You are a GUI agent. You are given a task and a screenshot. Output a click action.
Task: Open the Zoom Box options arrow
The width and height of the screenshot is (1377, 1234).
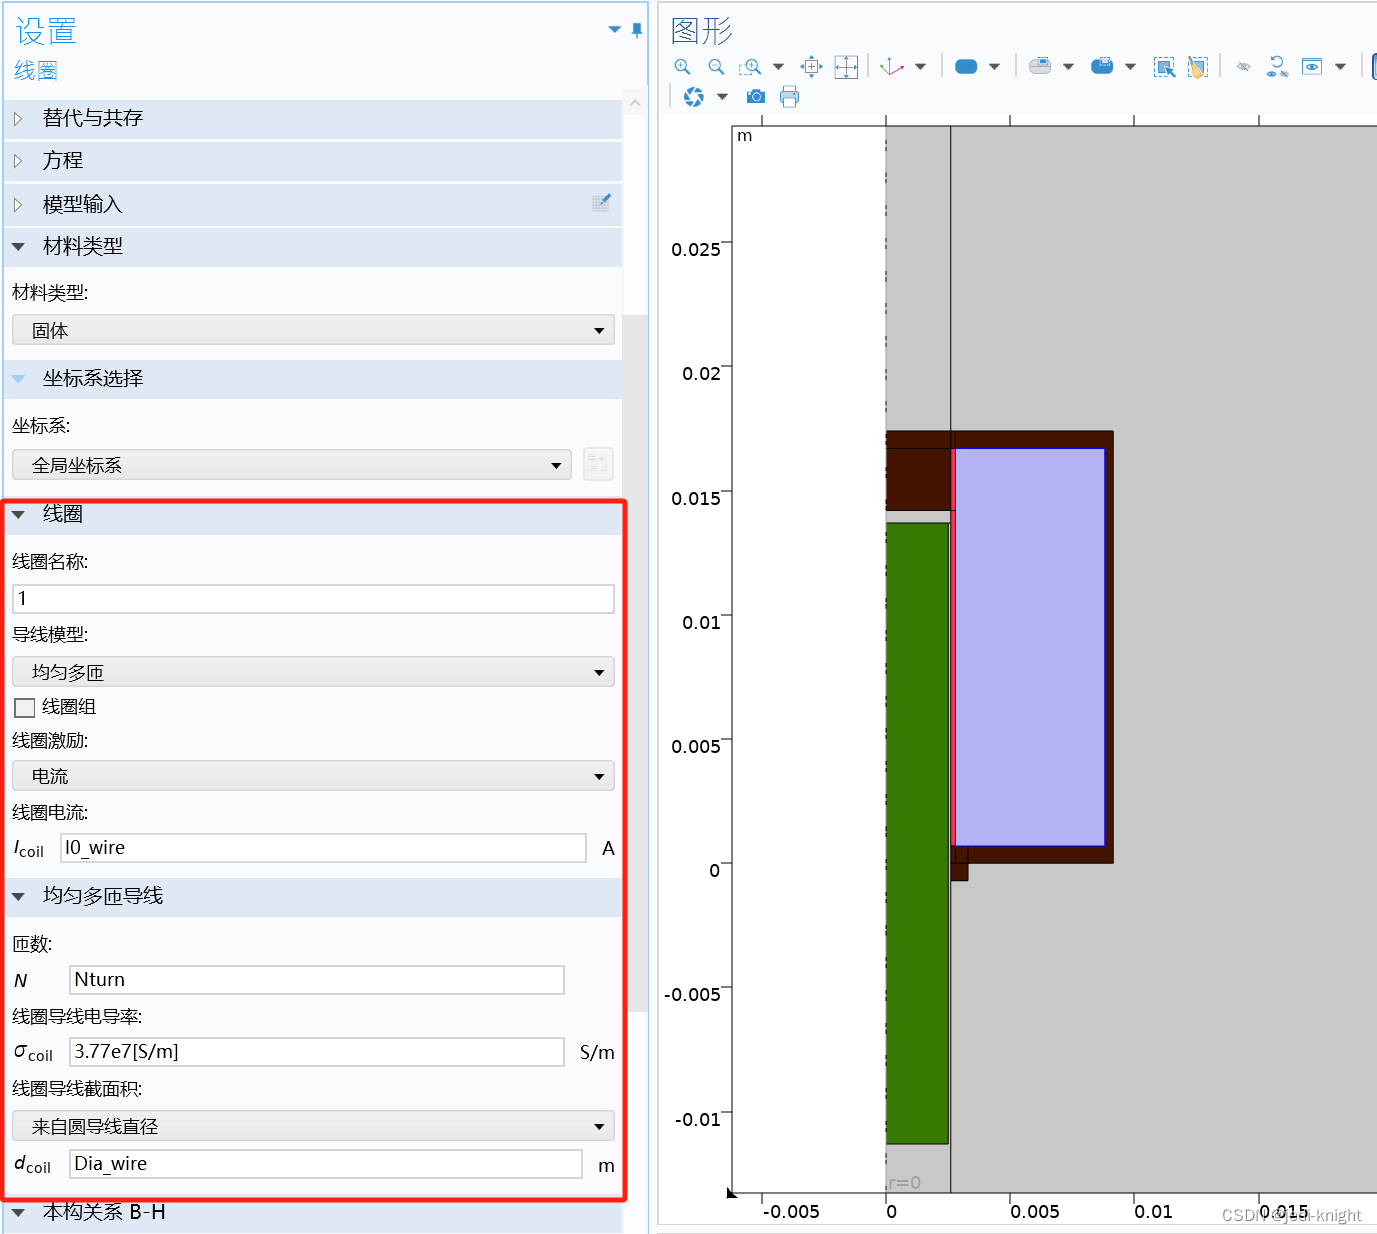(x=778, y=67)
